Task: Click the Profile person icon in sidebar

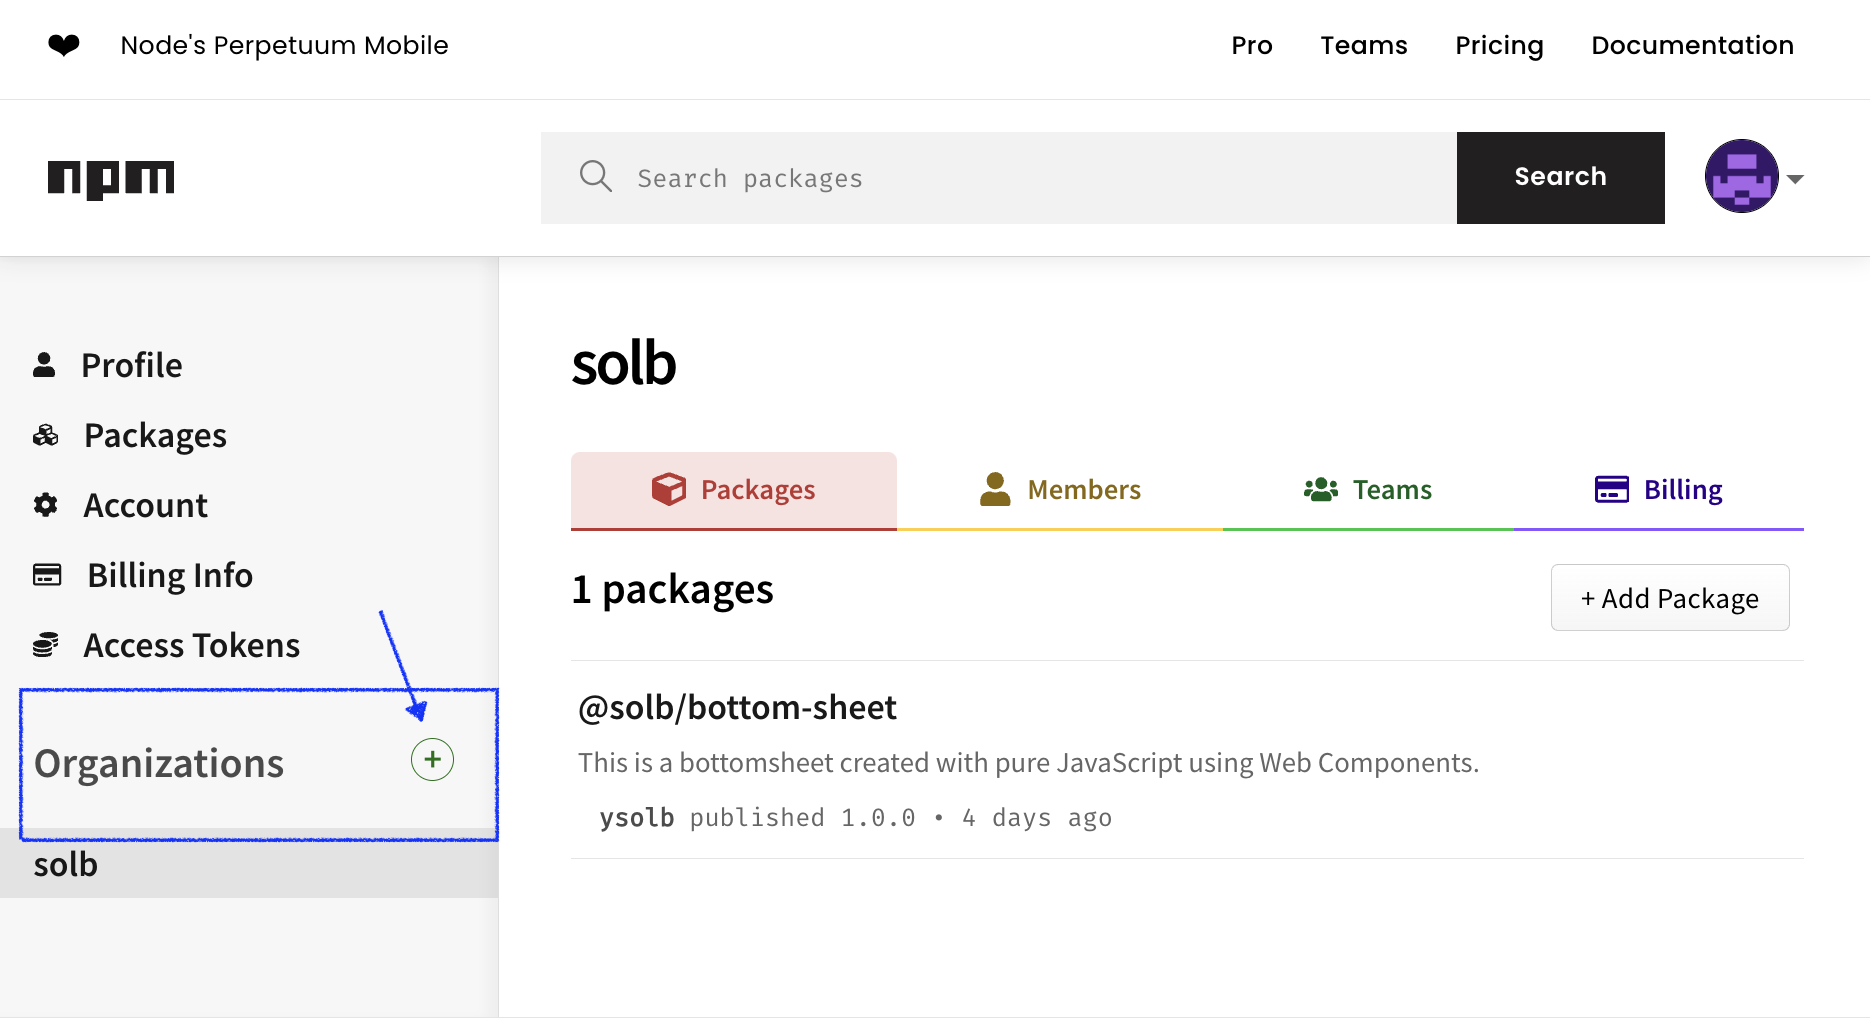Action: [44, 365]
